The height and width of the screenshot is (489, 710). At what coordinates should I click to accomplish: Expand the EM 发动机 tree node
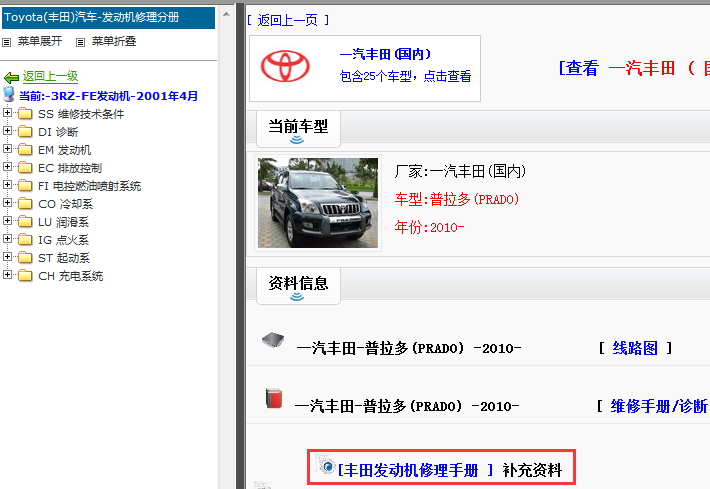tap(7, 149)
